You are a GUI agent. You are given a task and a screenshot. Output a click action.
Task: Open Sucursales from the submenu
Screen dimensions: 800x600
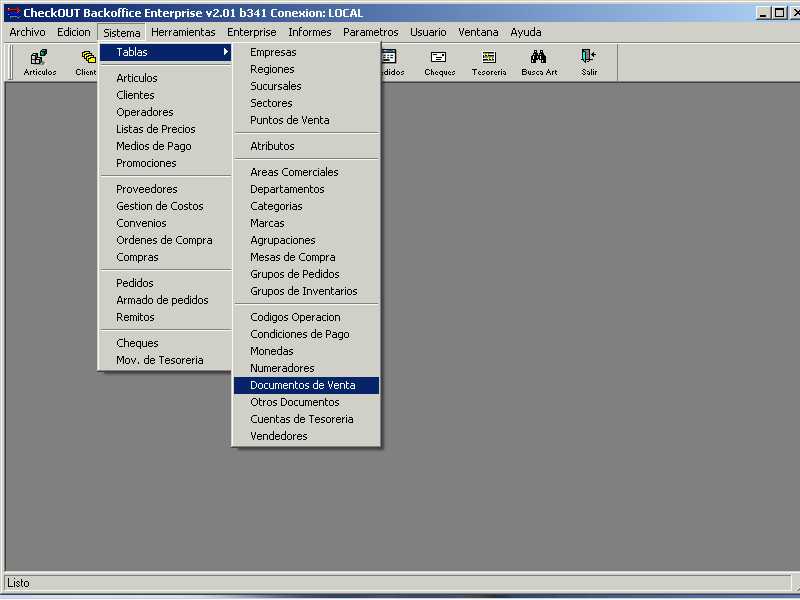point(306,86)
